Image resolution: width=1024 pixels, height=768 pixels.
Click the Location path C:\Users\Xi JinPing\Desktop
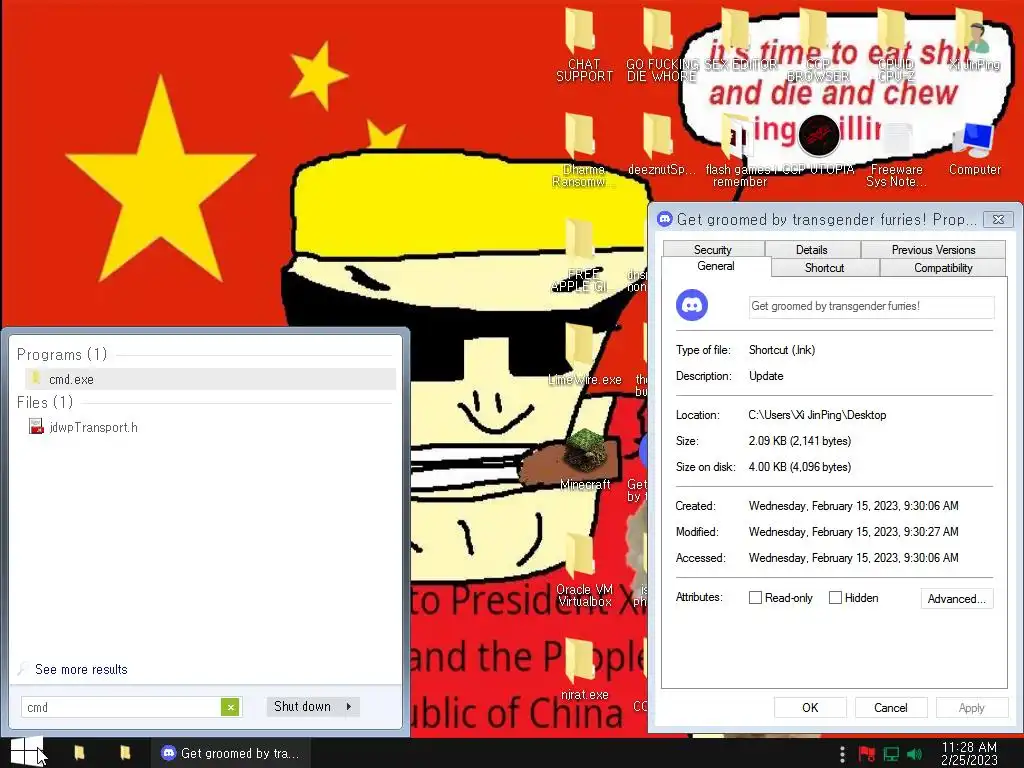[817, 415]
